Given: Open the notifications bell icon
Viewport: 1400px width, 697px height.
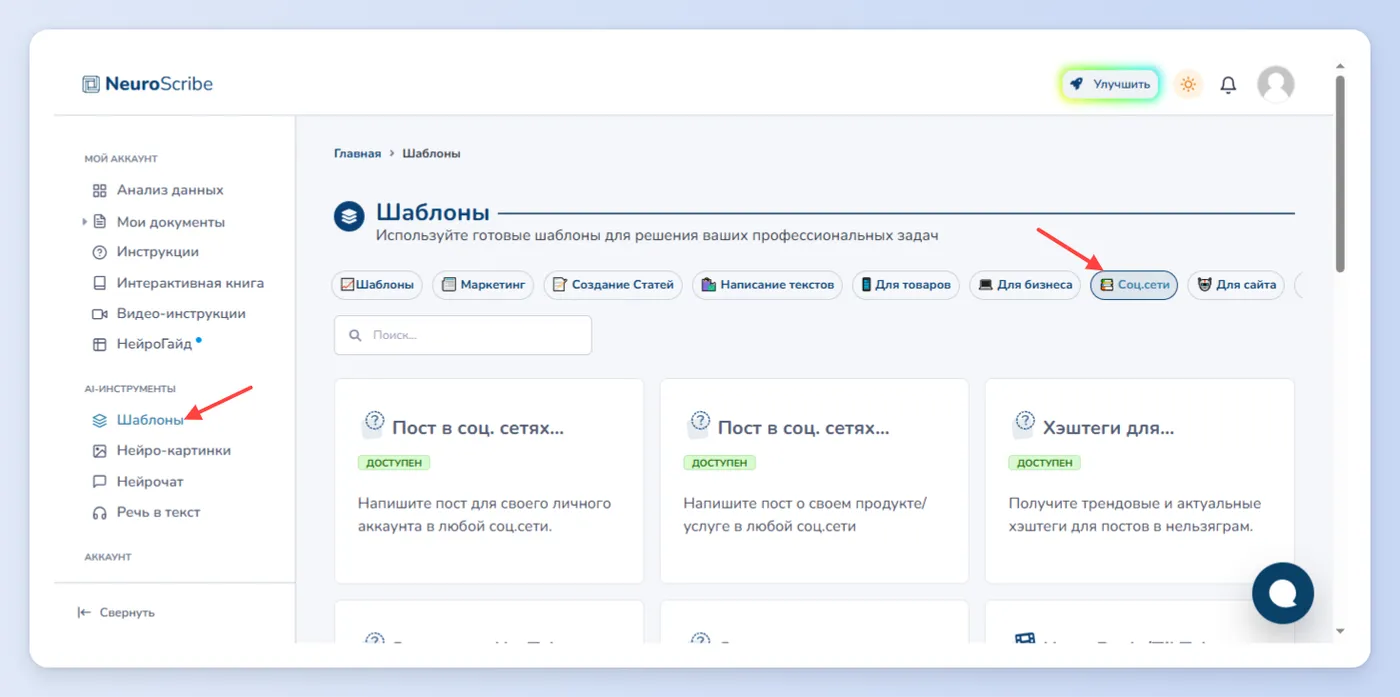Looking at the screenshot, I should click(x=1228, y=85).
